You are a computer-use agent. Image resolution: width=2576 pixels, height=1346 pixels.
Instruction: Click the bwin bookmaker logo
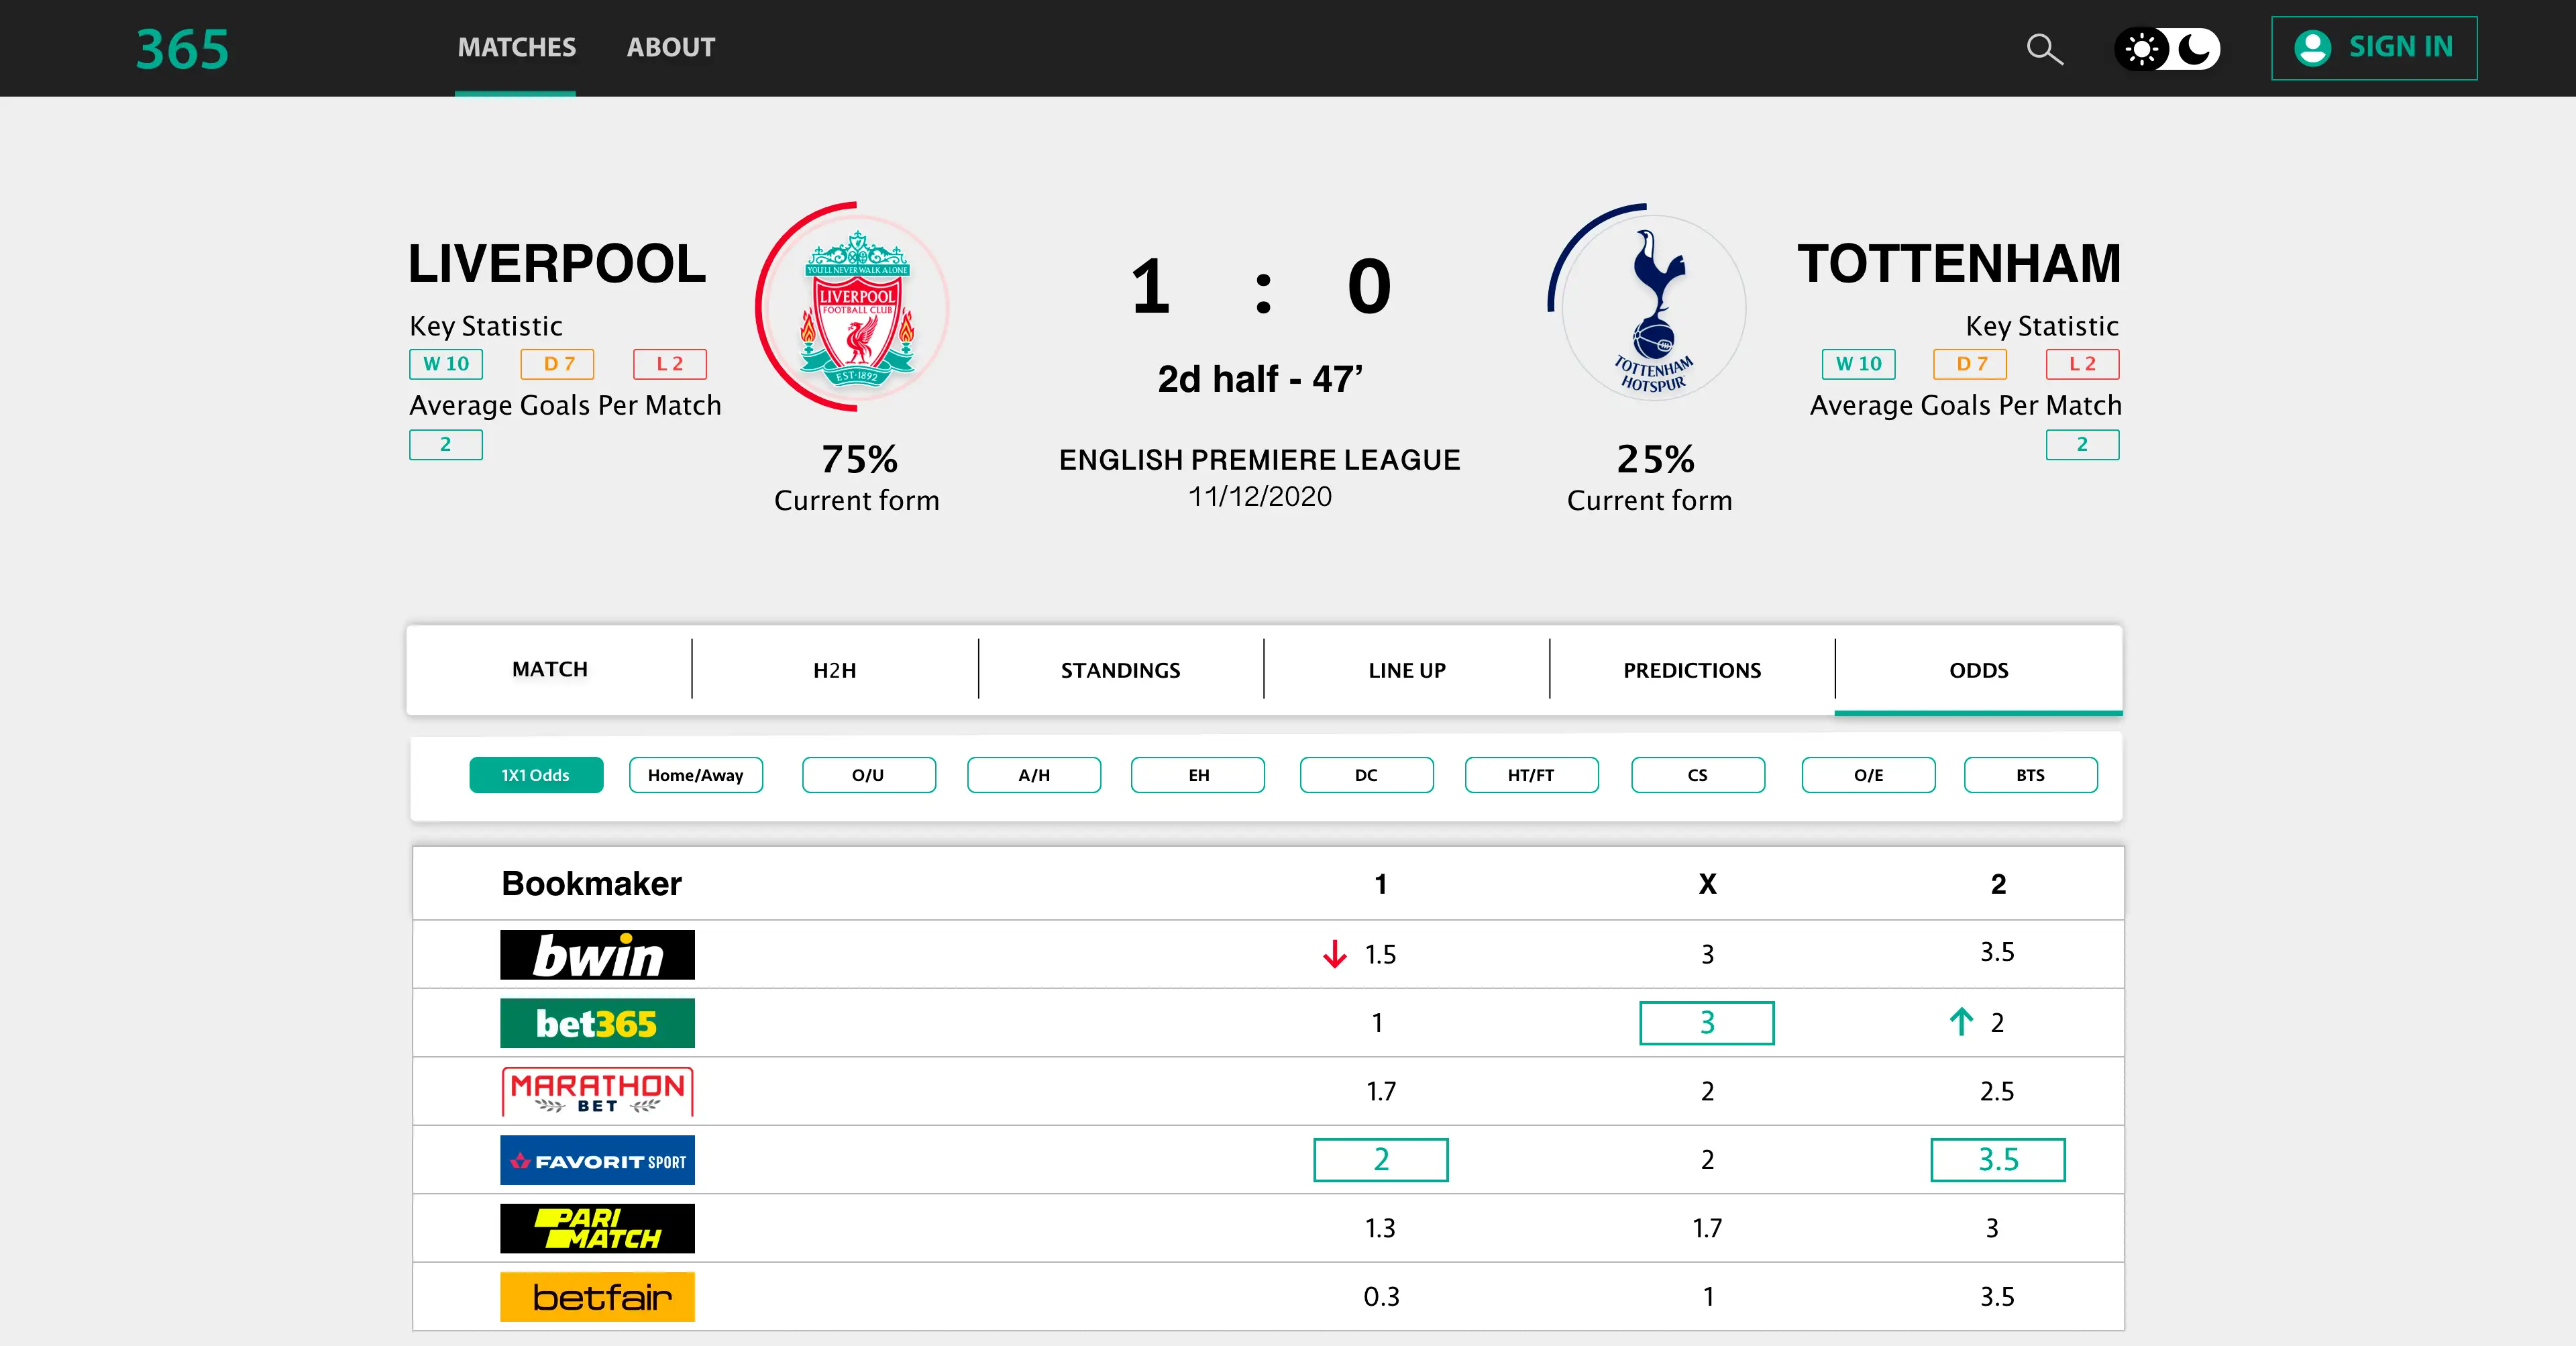(597, 955)
